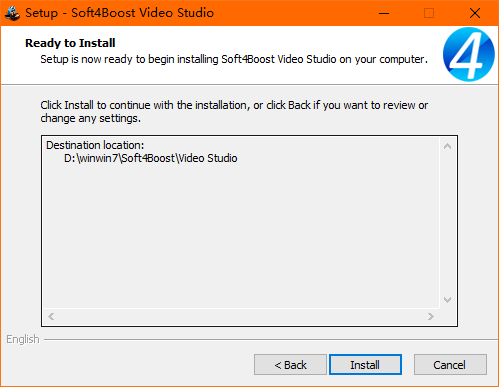Viewport: 499px width, 387px height.
Task: Close the Soft4Boost Setup window
Action: click(475, 13)
